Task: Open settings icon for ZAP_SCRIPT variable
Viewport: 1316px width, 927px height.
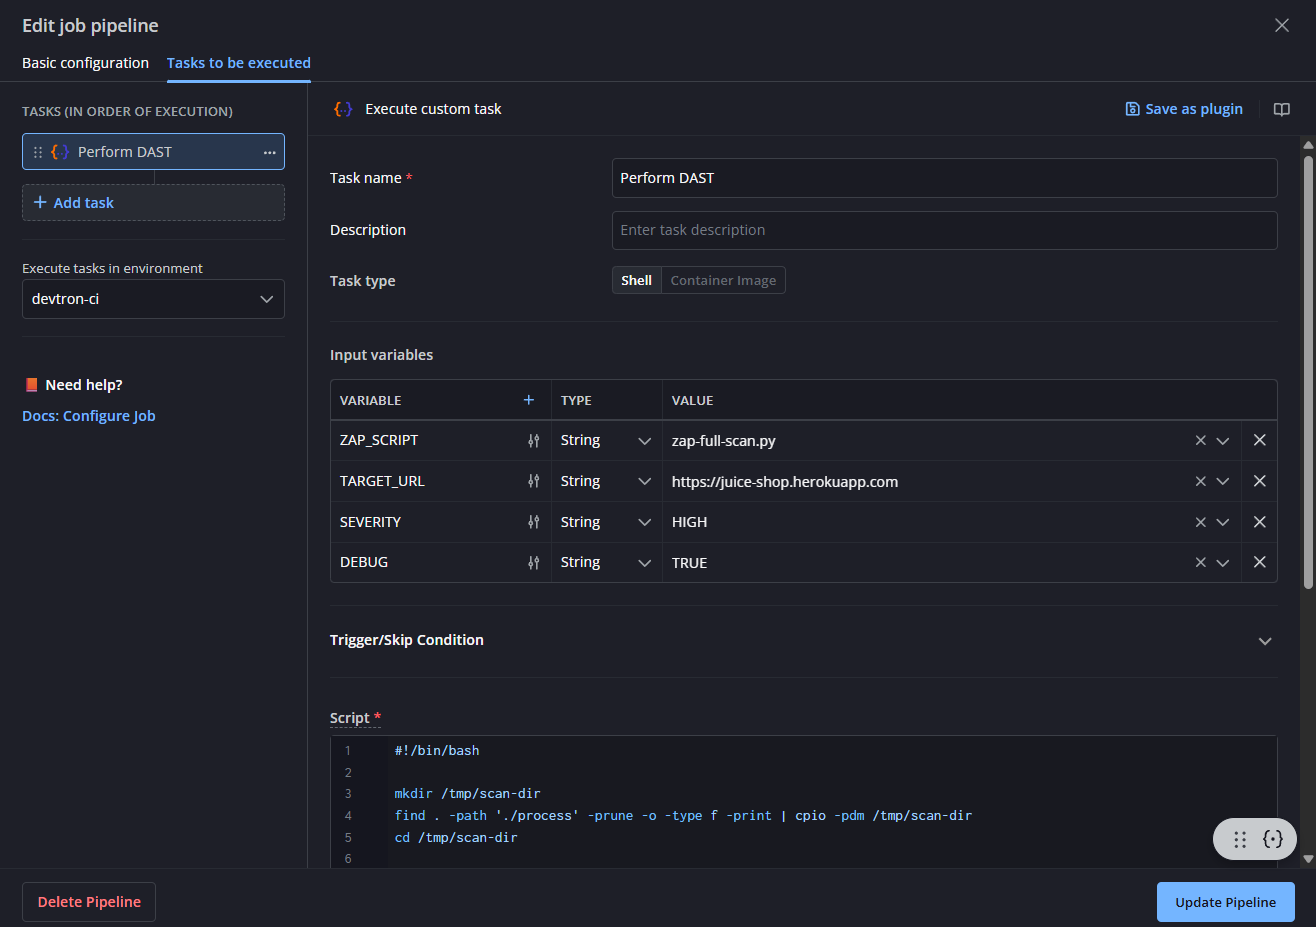Action: point(534,441)
